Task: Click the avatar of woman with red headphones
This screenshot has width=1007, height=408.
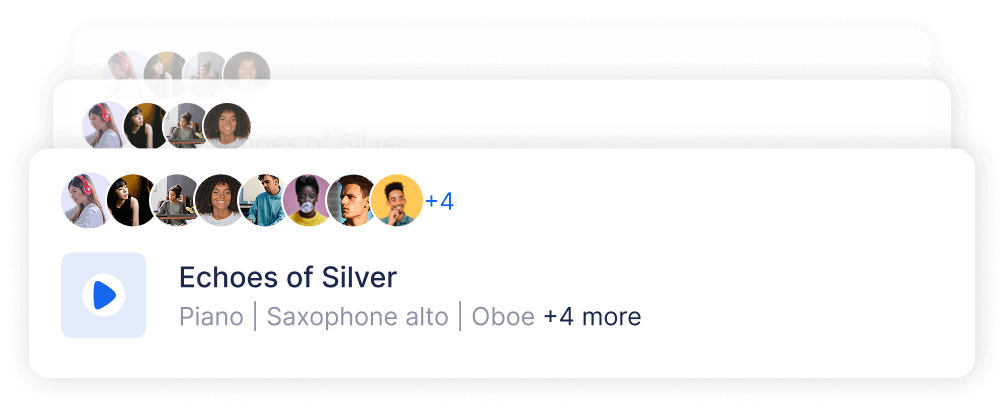Action: point(86,200)
